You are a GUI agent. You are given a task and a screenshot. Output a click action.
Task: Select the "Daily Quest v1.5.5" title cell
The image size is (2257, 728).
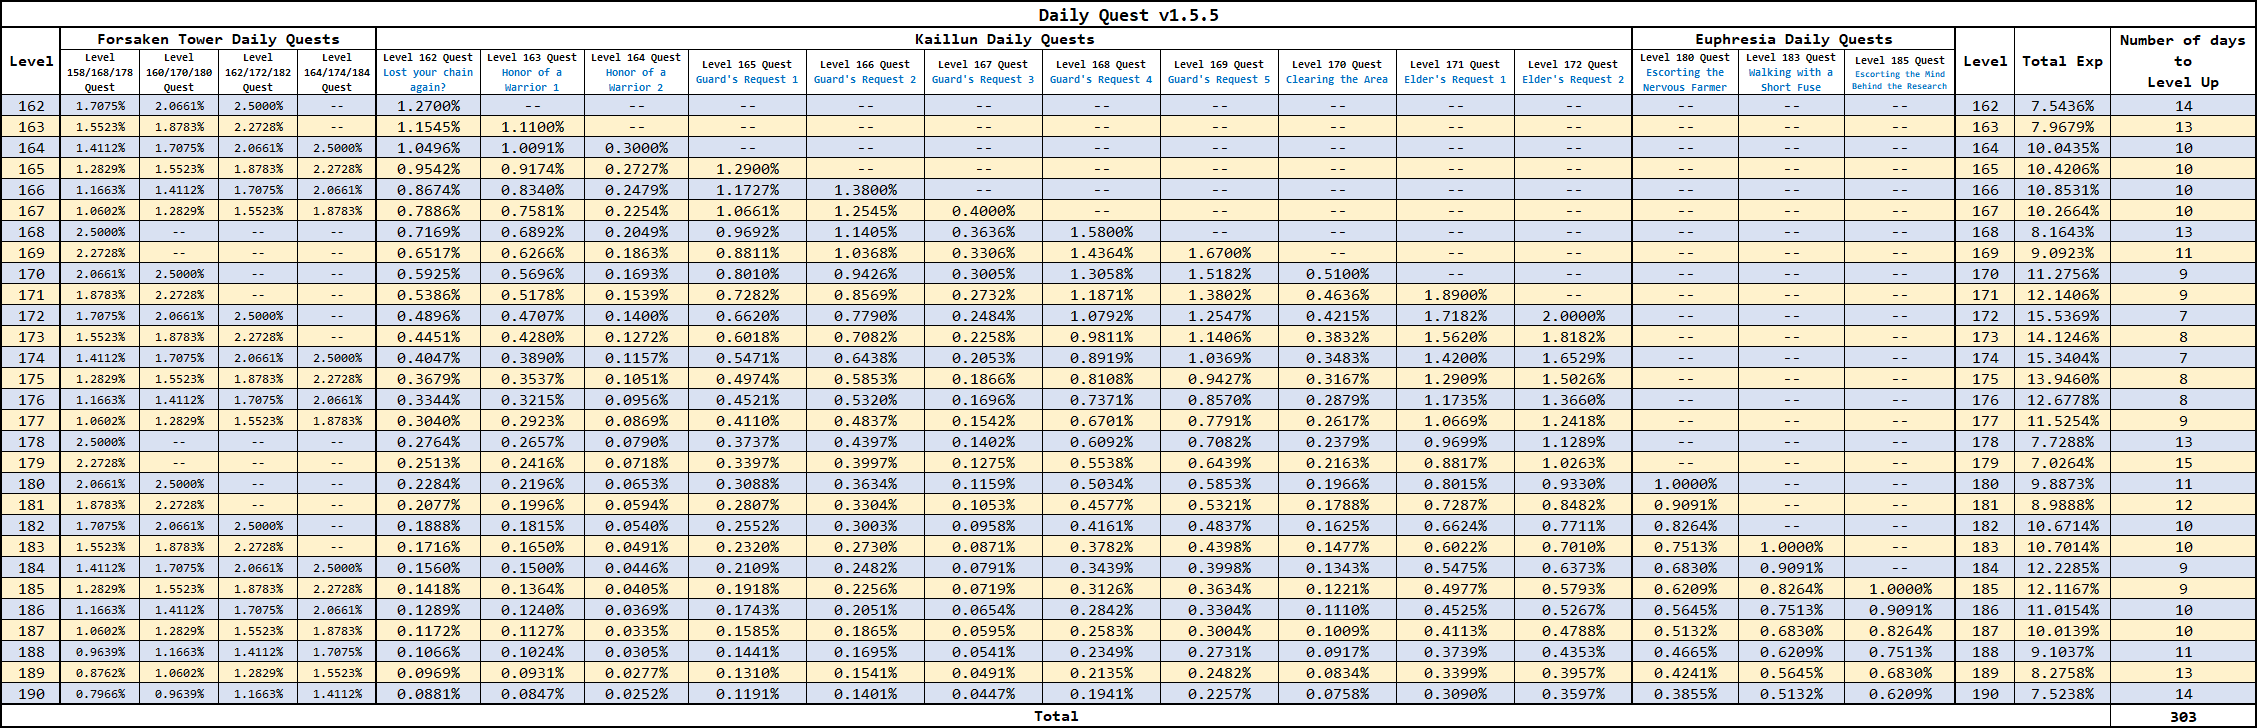1128,15
